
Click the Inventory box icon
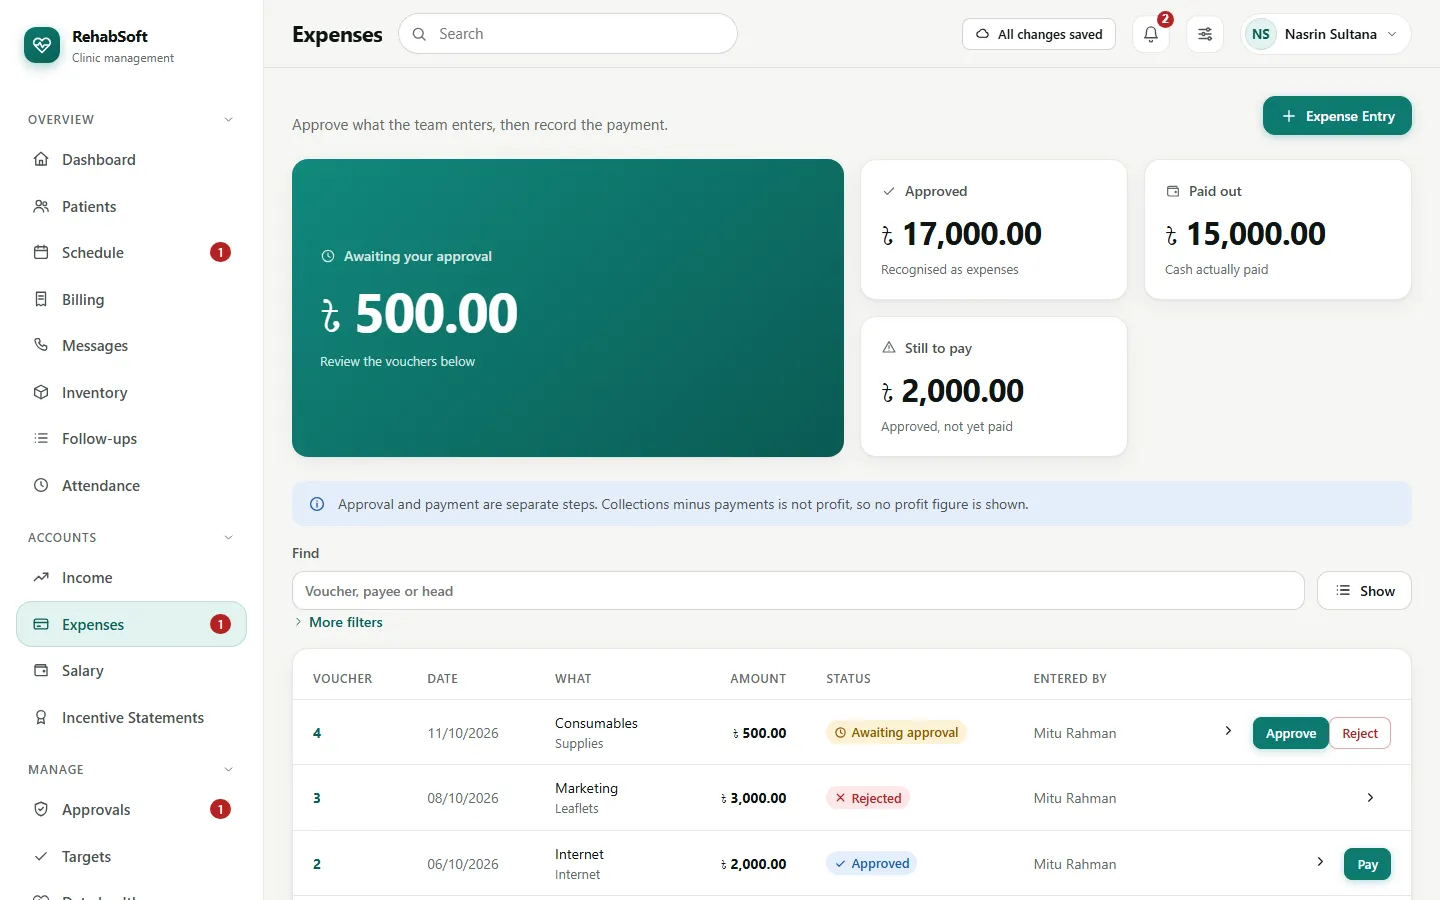(x=41, y=392)
